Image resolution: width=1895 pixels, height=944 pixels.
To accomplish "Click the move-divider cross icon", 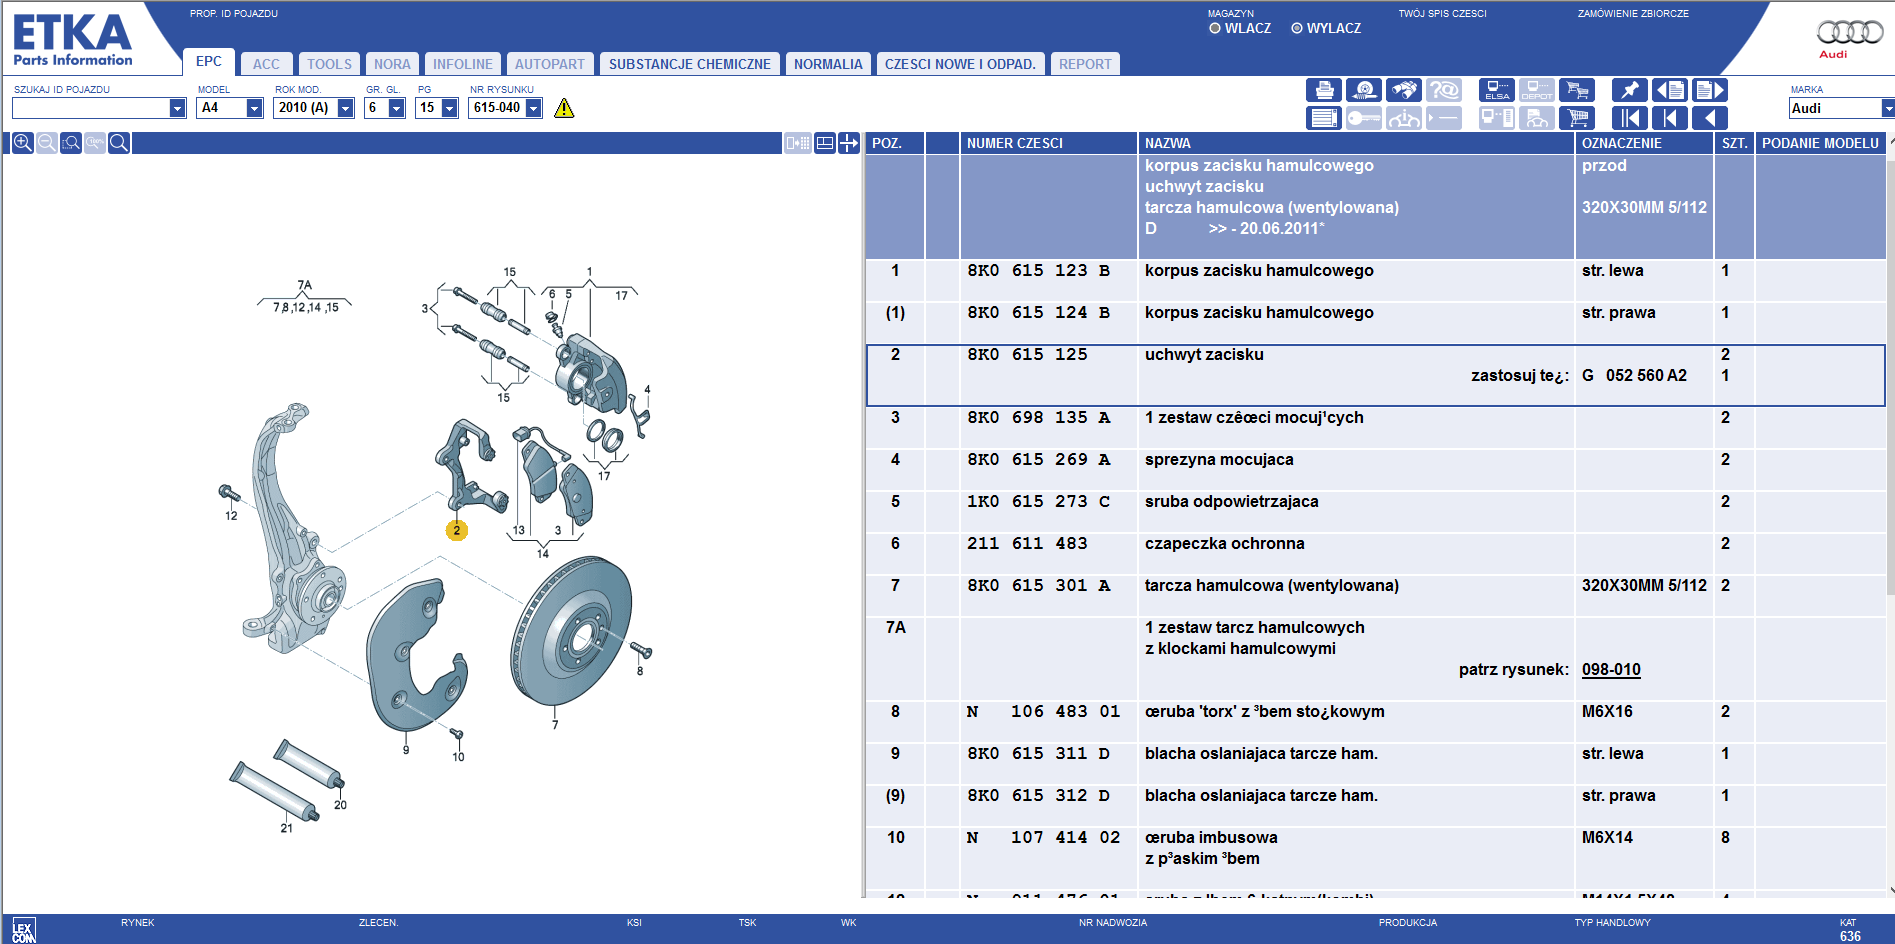I will click(x=849, y=143).
